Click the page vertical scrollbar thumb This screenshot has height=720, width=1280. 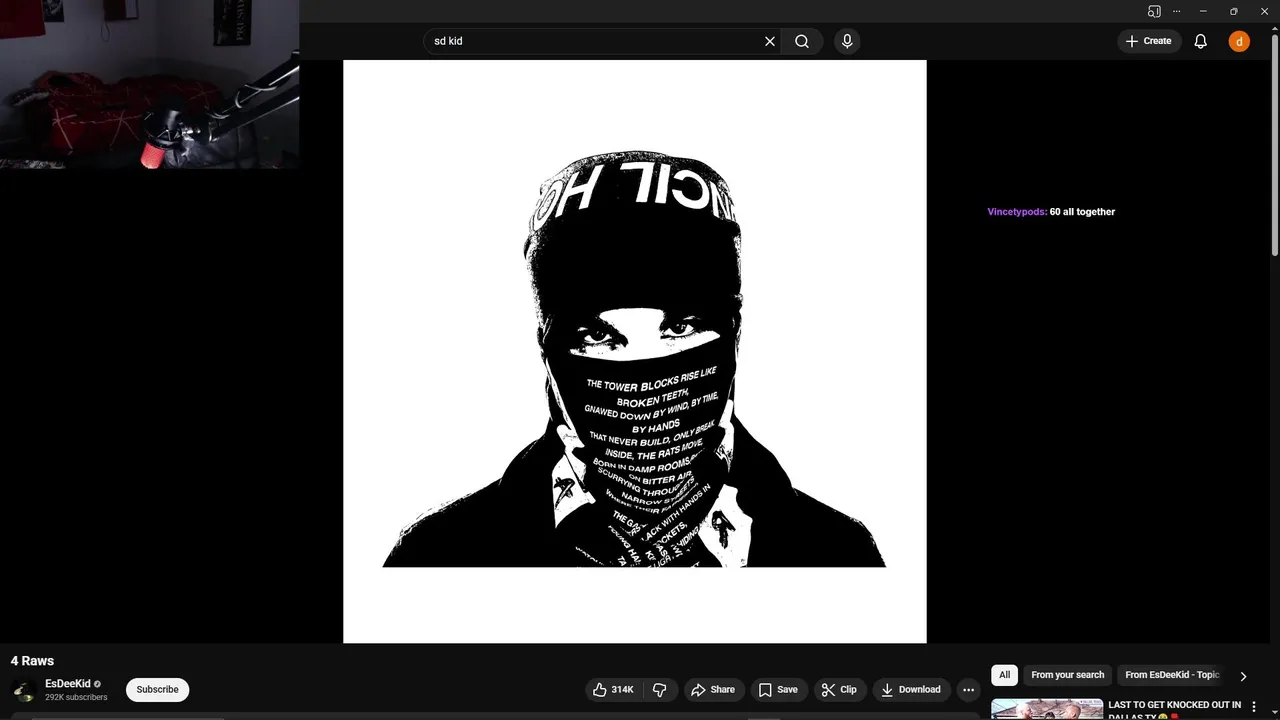[x=1274, y=145]
